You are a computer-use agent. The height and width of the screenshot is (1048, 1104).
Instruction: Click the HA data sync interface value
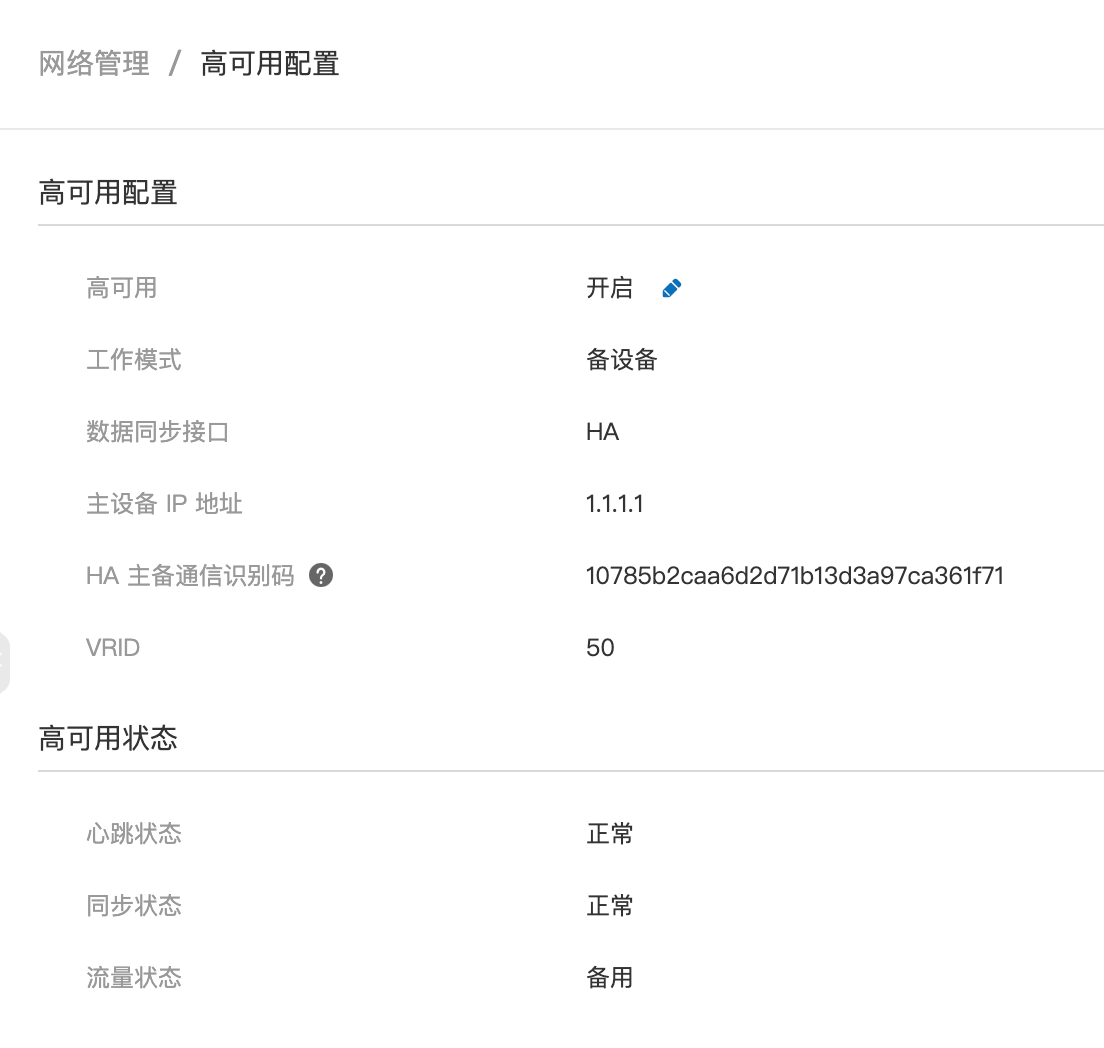point(602,432)
